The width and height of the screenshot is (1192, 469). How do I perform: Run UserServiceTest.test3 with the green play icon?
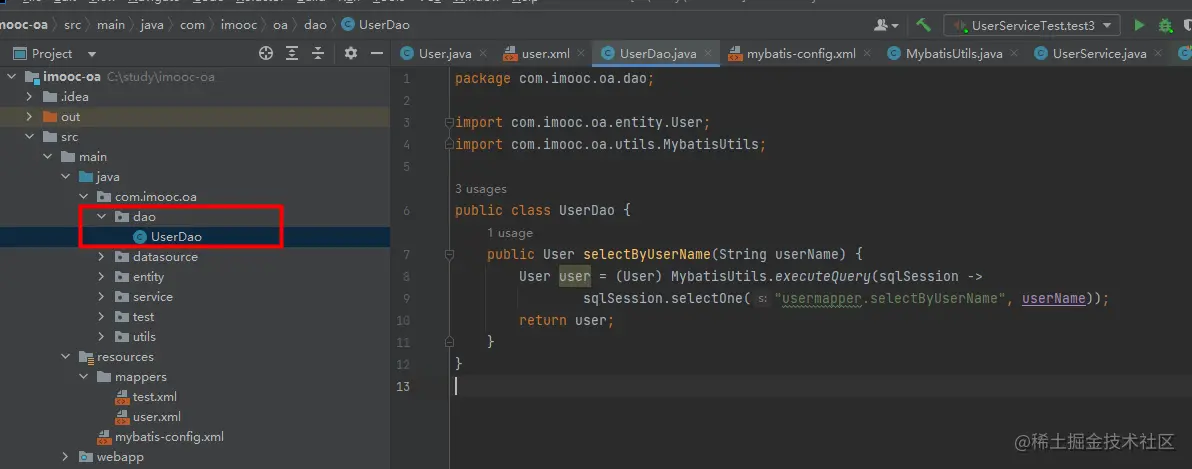pos(1139,25)
